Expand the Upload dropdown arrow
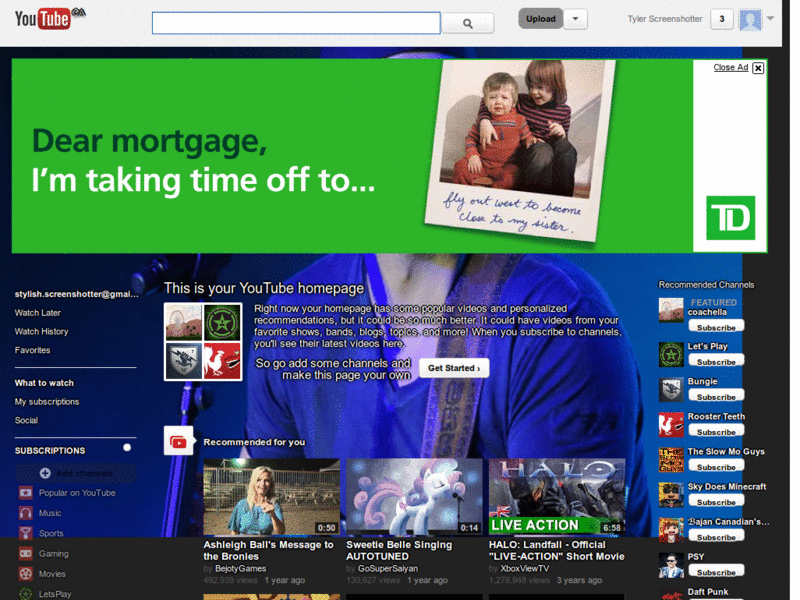Viewport: 800px width, 600px height. (x=576, y=19)
